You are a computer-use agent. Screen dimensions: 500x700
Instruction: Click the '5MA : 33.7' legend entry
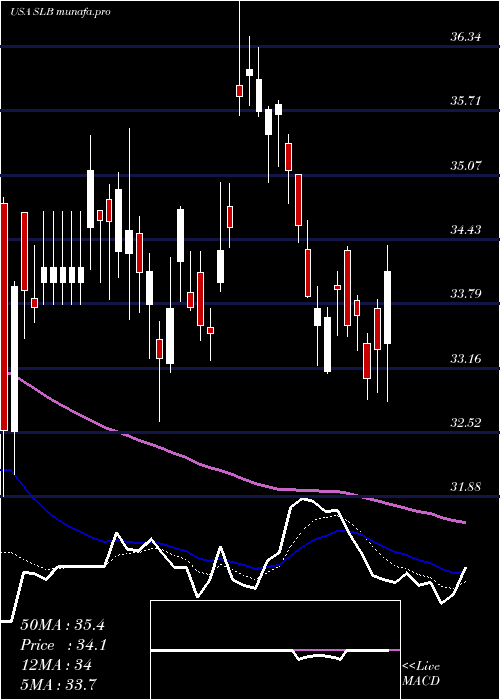59,684
